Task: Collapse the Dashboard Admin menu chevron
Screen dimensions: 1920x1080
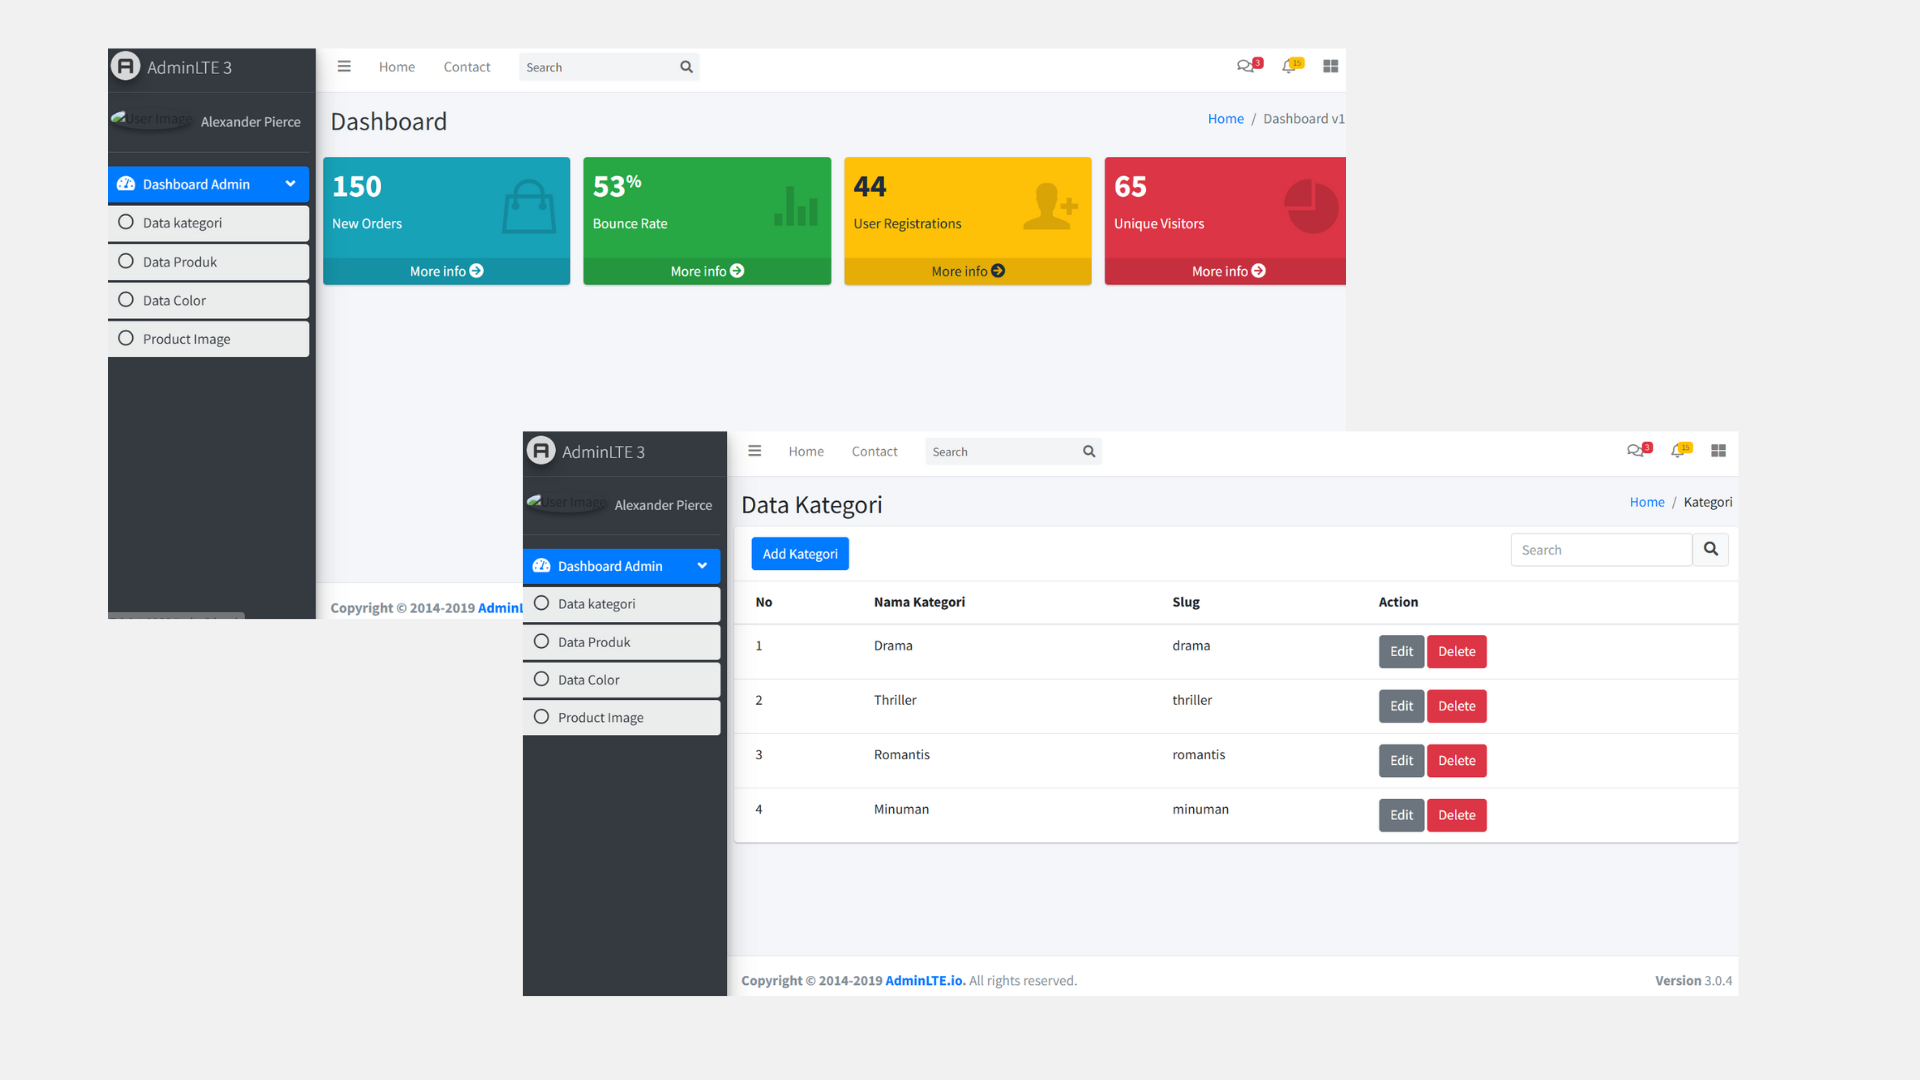Action: [290, 184]
